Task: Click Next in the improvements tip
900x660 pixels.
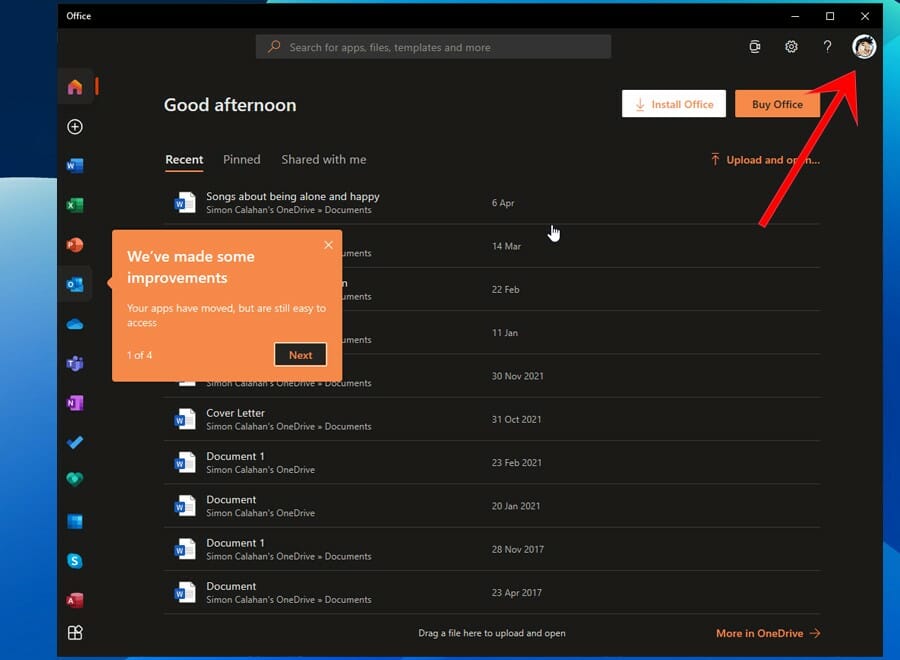Action: (300, 355)
